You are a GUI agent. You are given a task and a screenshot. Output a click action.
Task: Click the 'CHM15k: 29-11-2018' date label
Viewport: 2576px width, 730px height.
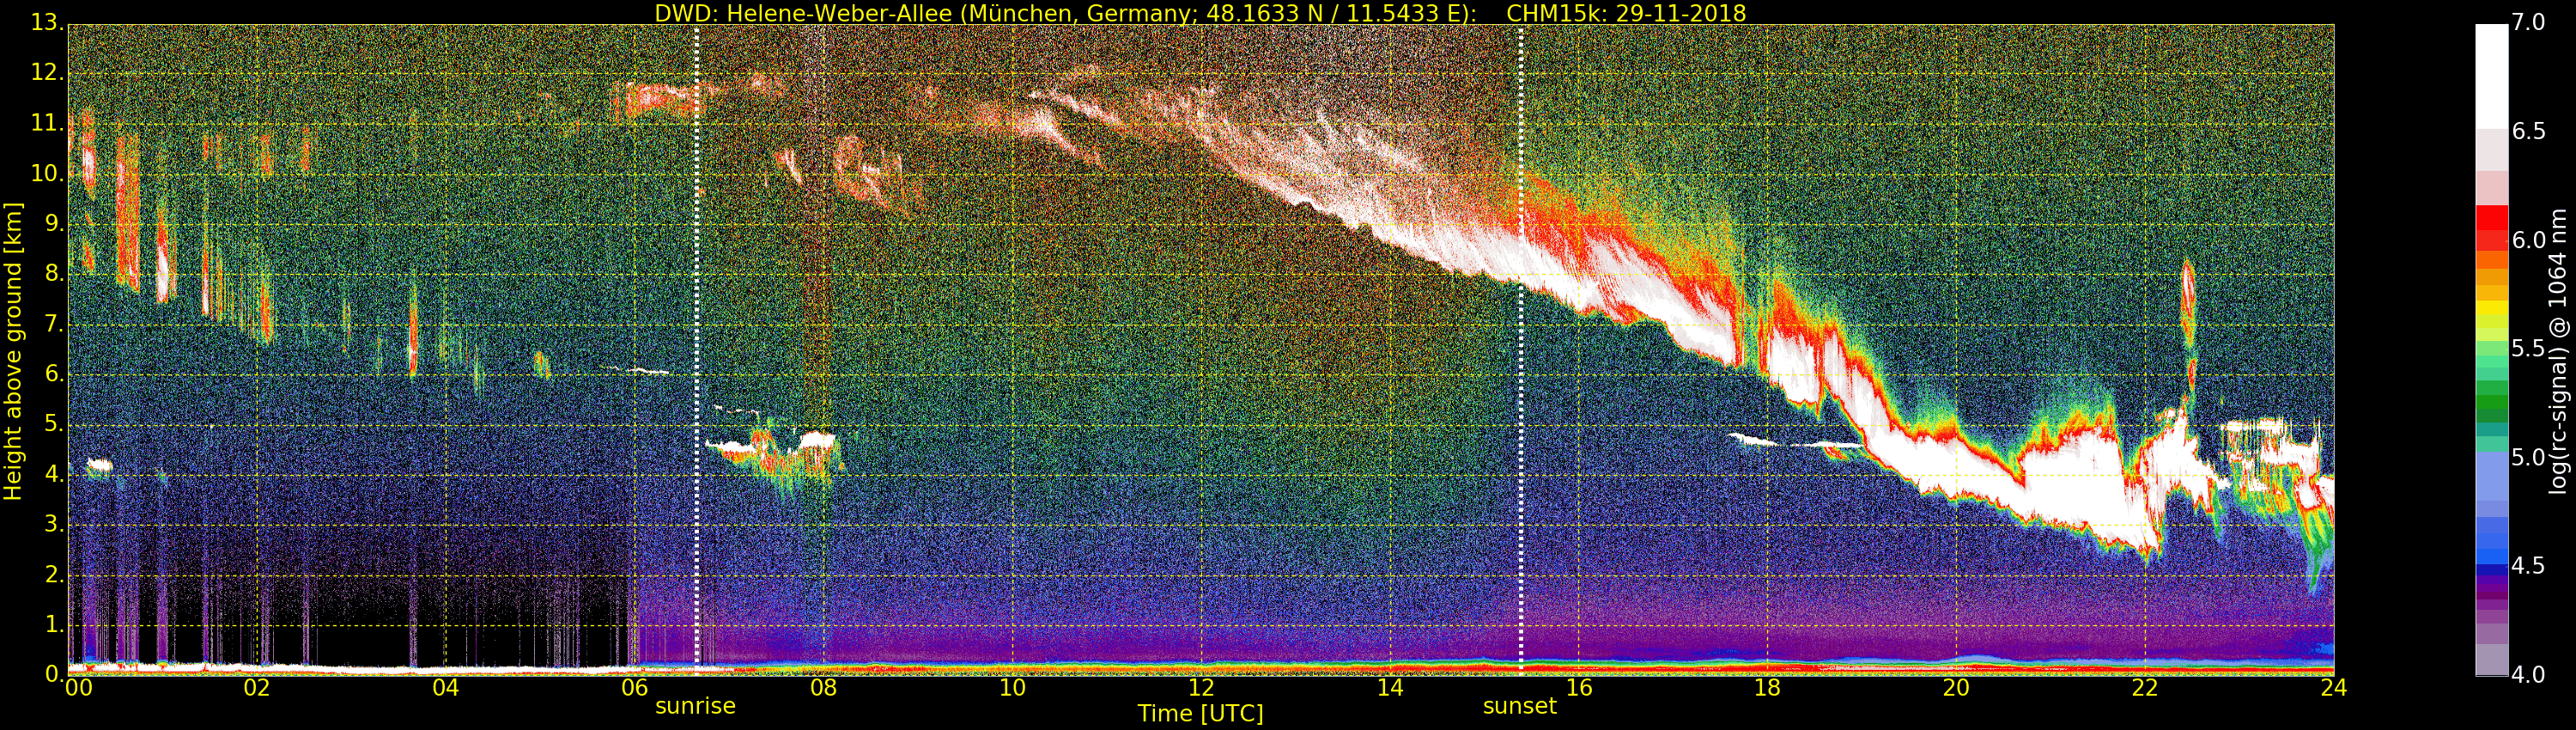[x=1626, y=13]
